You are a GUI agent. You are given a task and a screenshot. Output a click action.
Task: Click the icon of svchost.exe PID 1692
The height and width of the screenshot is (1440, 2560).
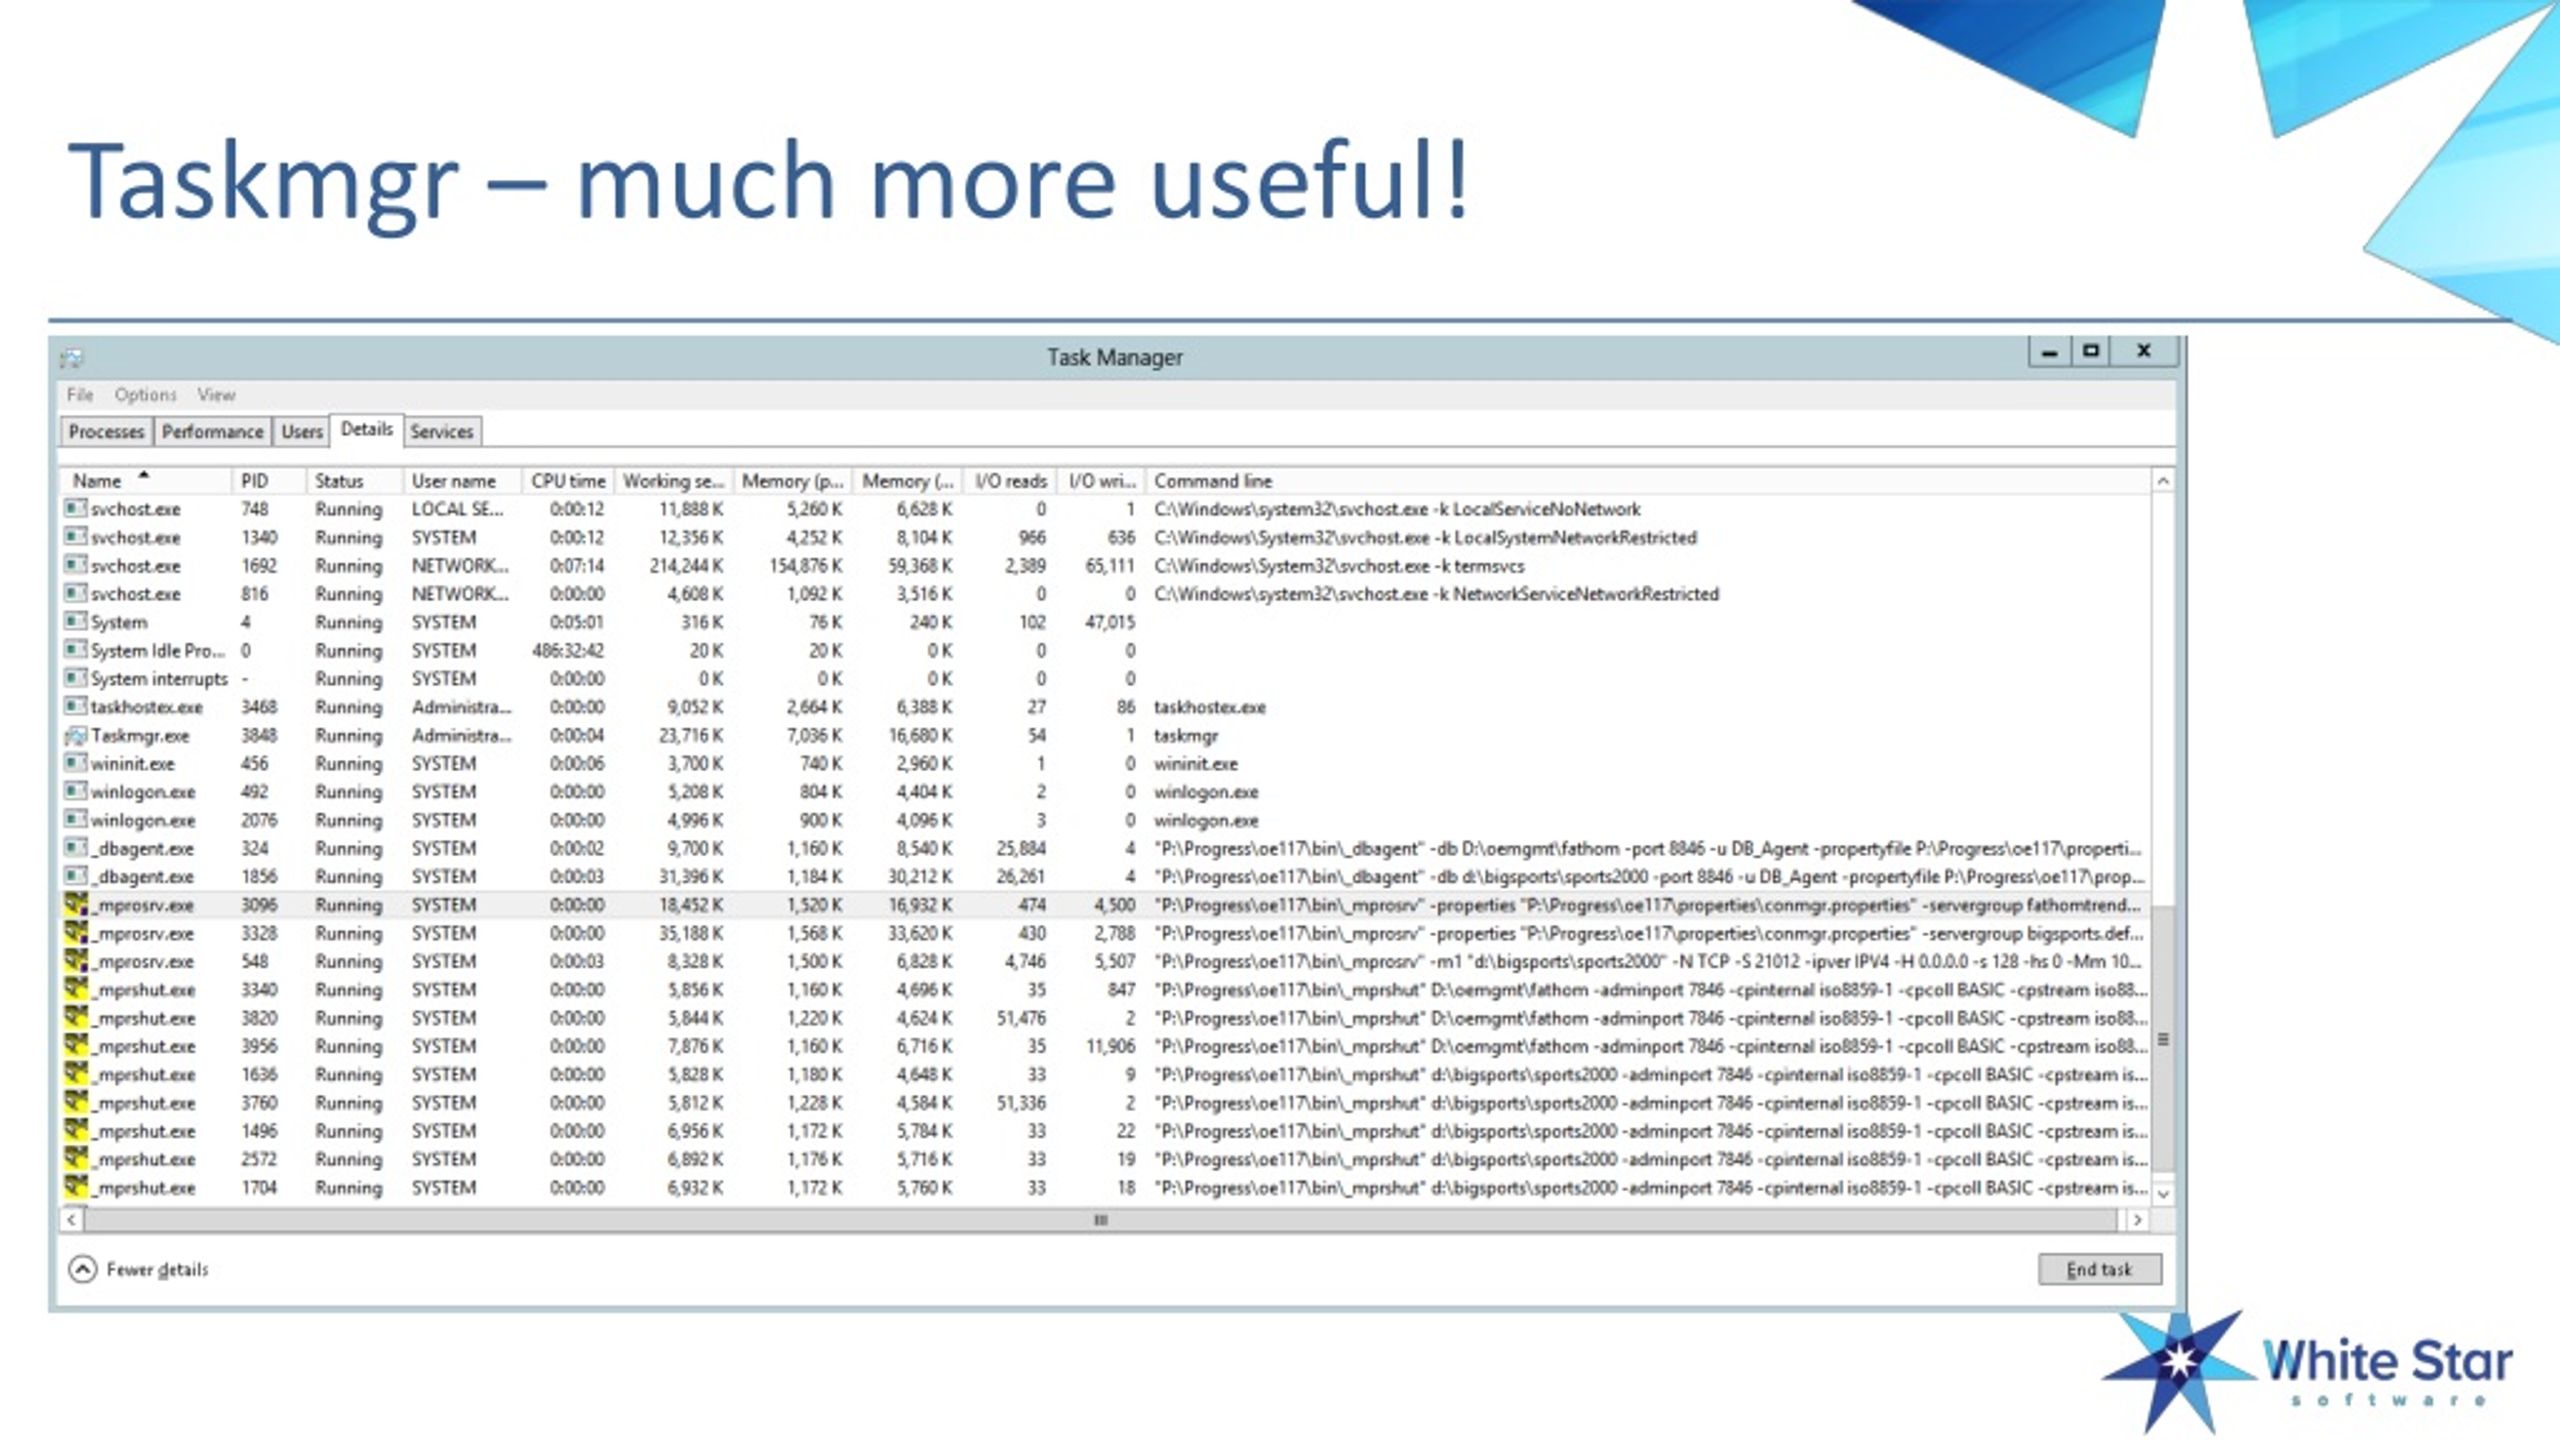tap(76, 565)
